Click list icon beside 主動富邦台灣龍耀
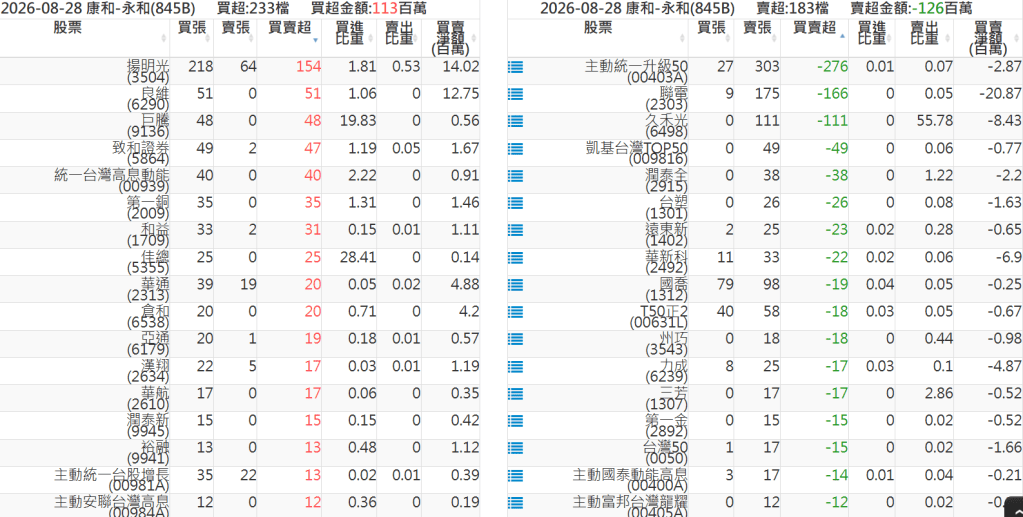 [x=515, y=503]
